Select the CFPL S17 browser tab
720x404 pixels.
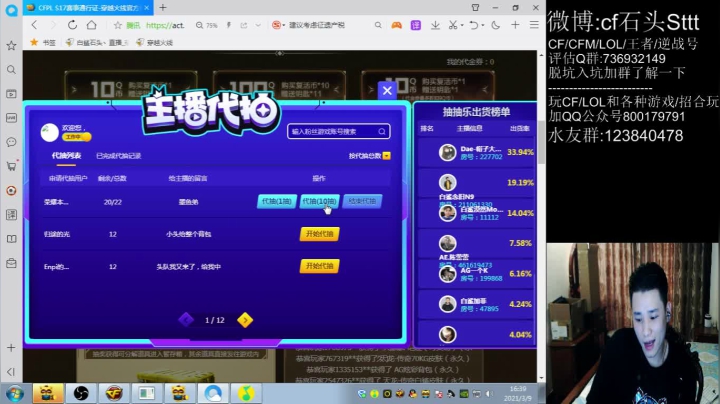pyautogui.click(x=87, y=8)
